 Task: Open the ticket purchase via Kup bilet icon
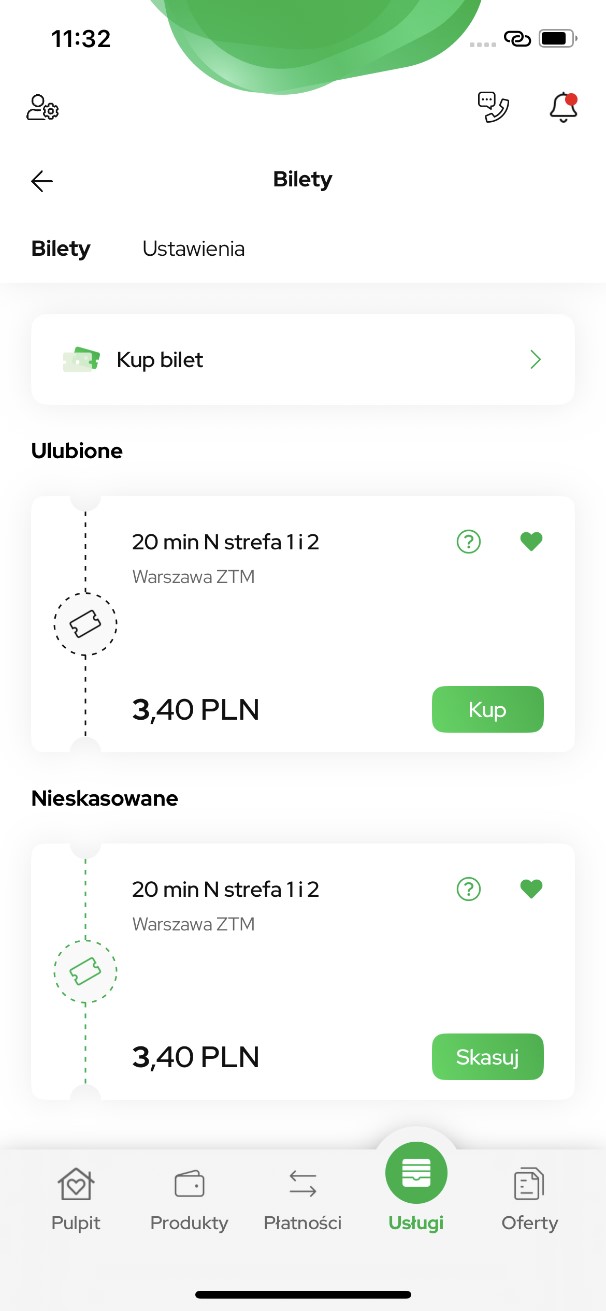(82, 359)
